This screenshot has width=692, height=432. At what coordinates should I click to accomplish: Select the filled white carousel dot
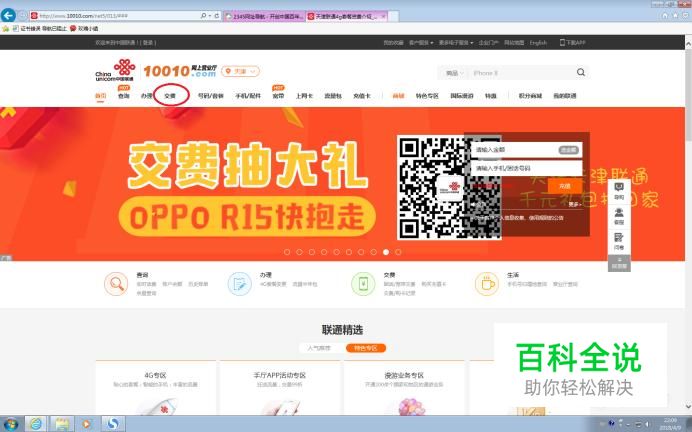[386, 252]
